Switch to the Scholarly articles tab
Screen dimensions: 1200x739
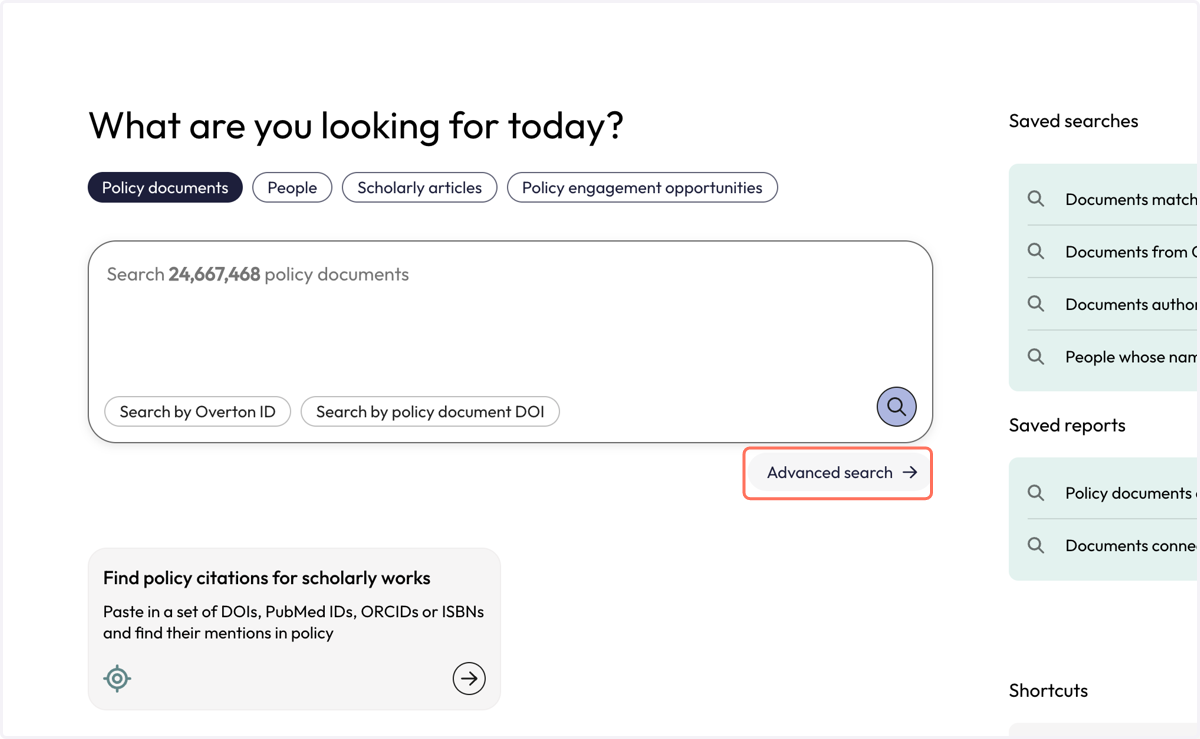(419, 187)
